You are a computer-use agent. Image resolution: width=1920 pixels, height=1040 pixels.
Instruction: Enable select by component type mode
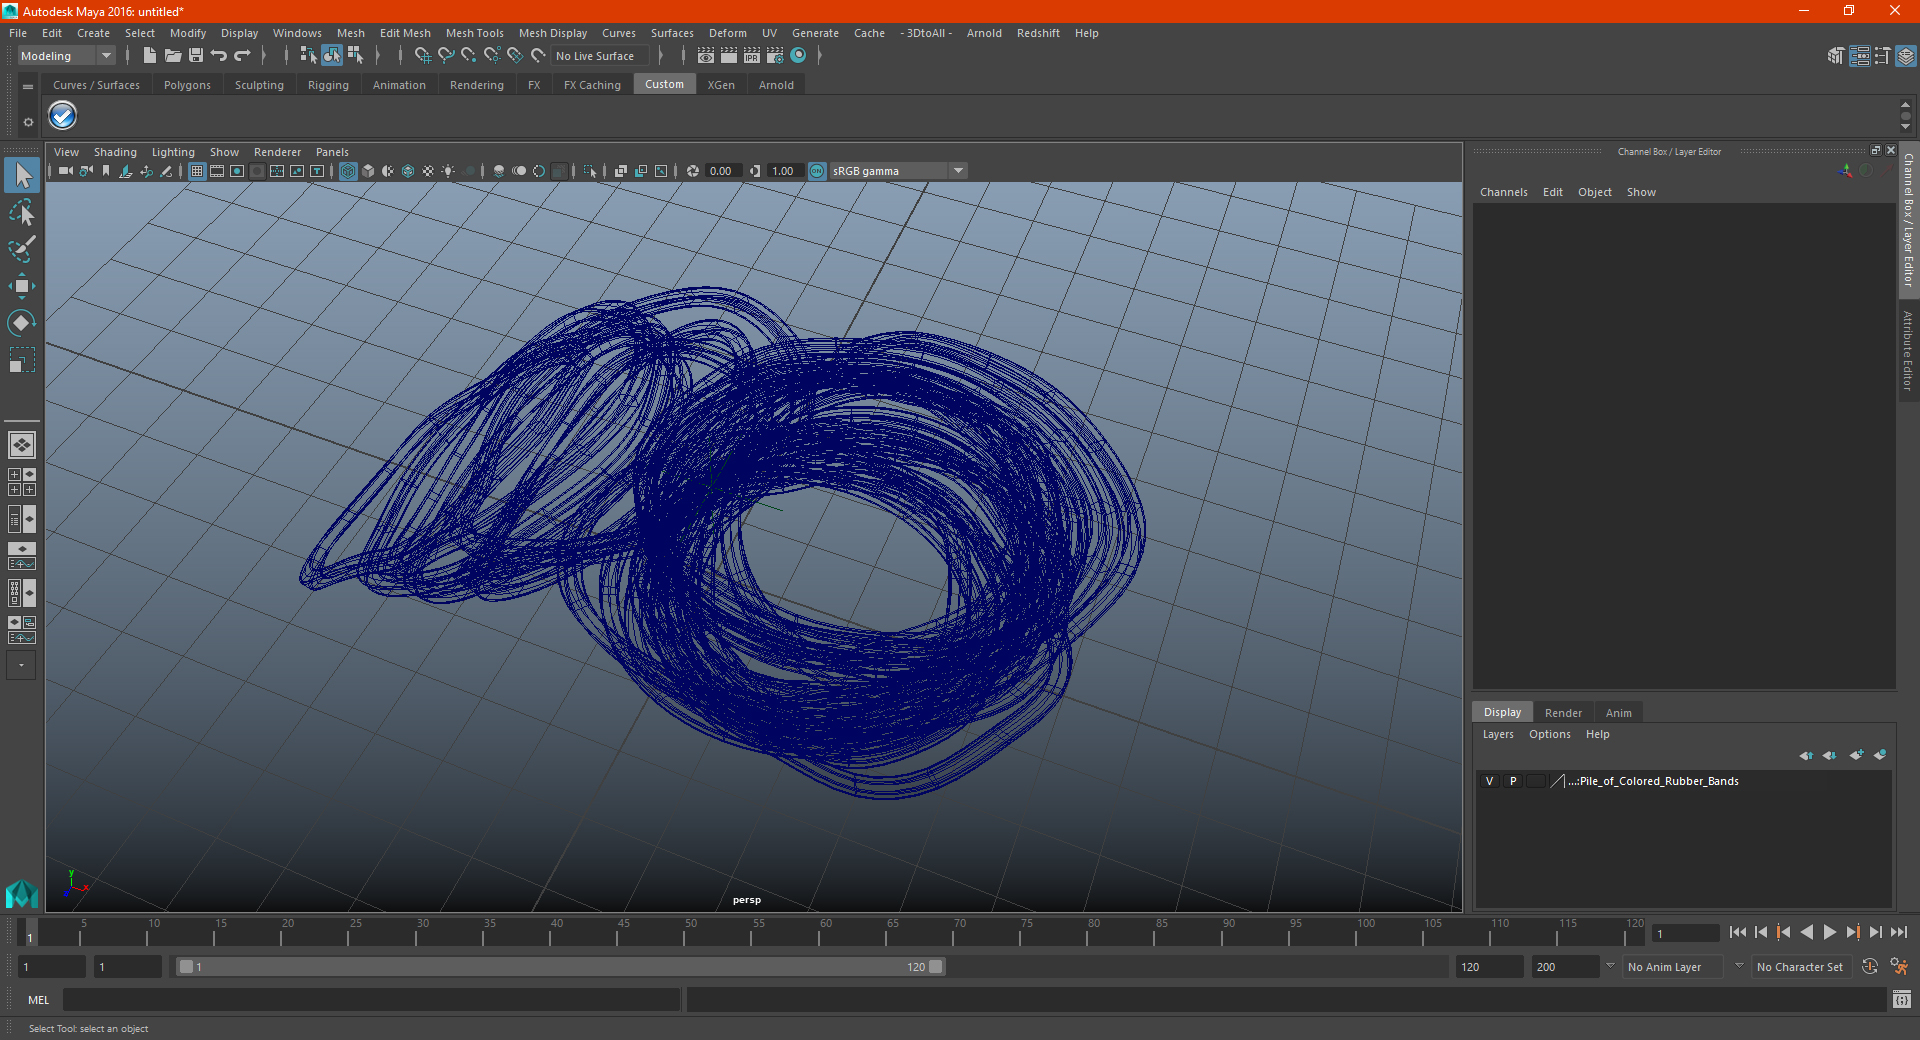tap(355, 56)
